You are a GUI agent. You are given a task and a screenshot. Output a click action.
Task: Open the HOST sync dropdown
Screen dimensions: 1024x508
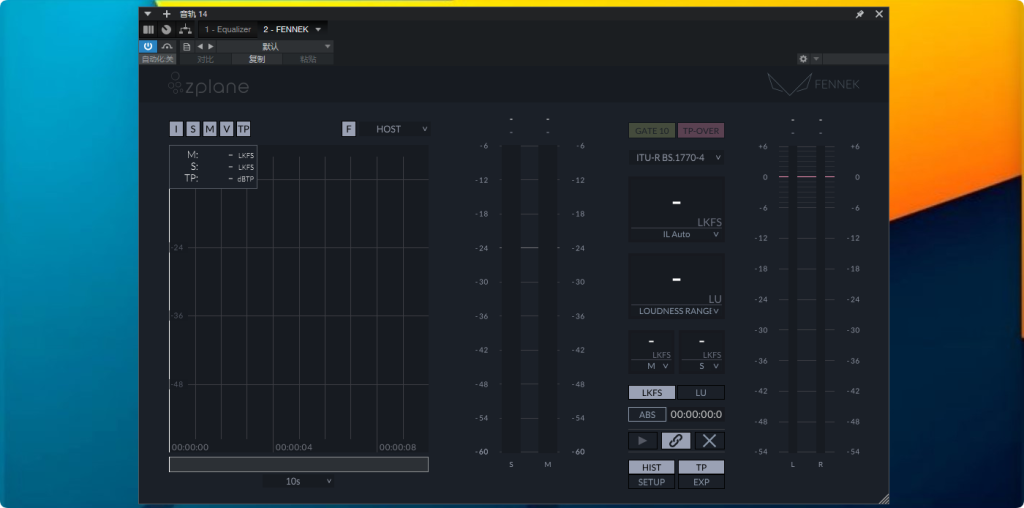click(395, 129)
